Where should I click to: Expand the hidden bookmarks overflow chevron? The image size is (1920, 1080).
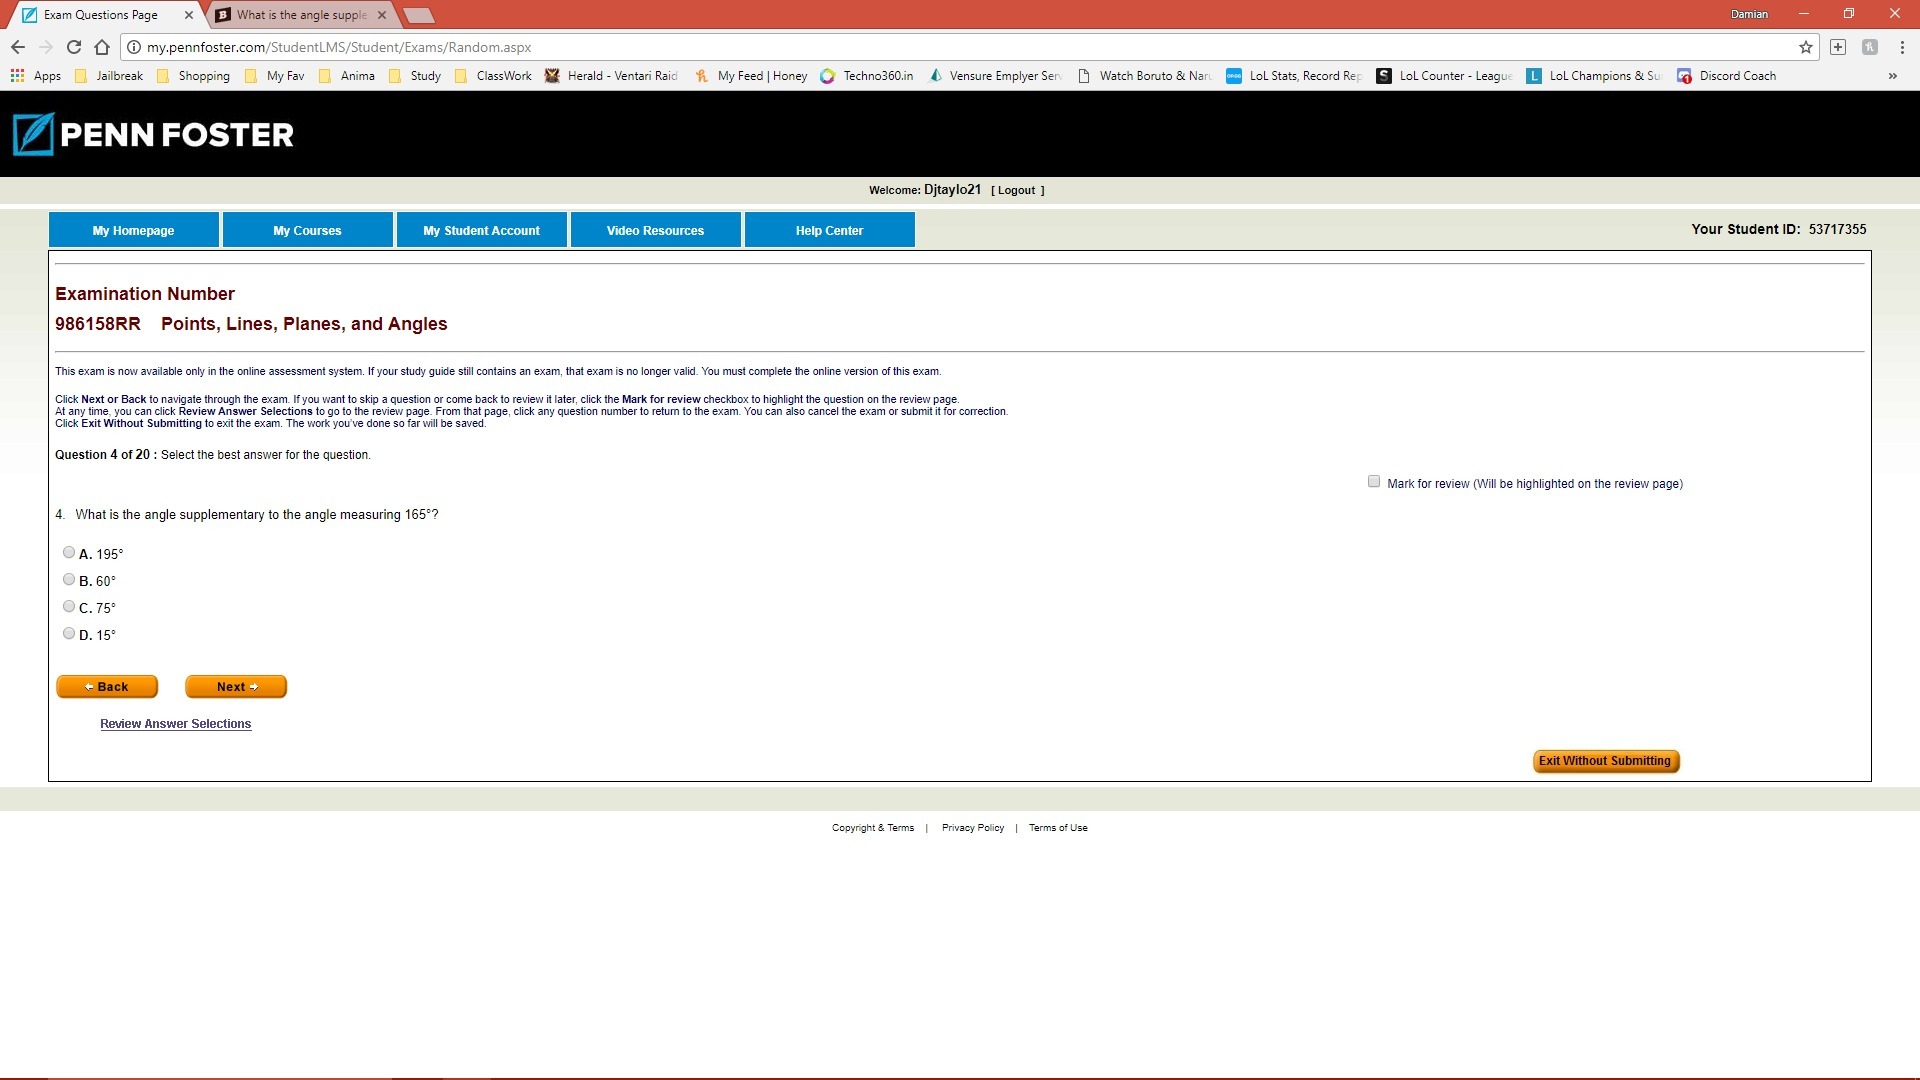click(x=1892, y=76)
